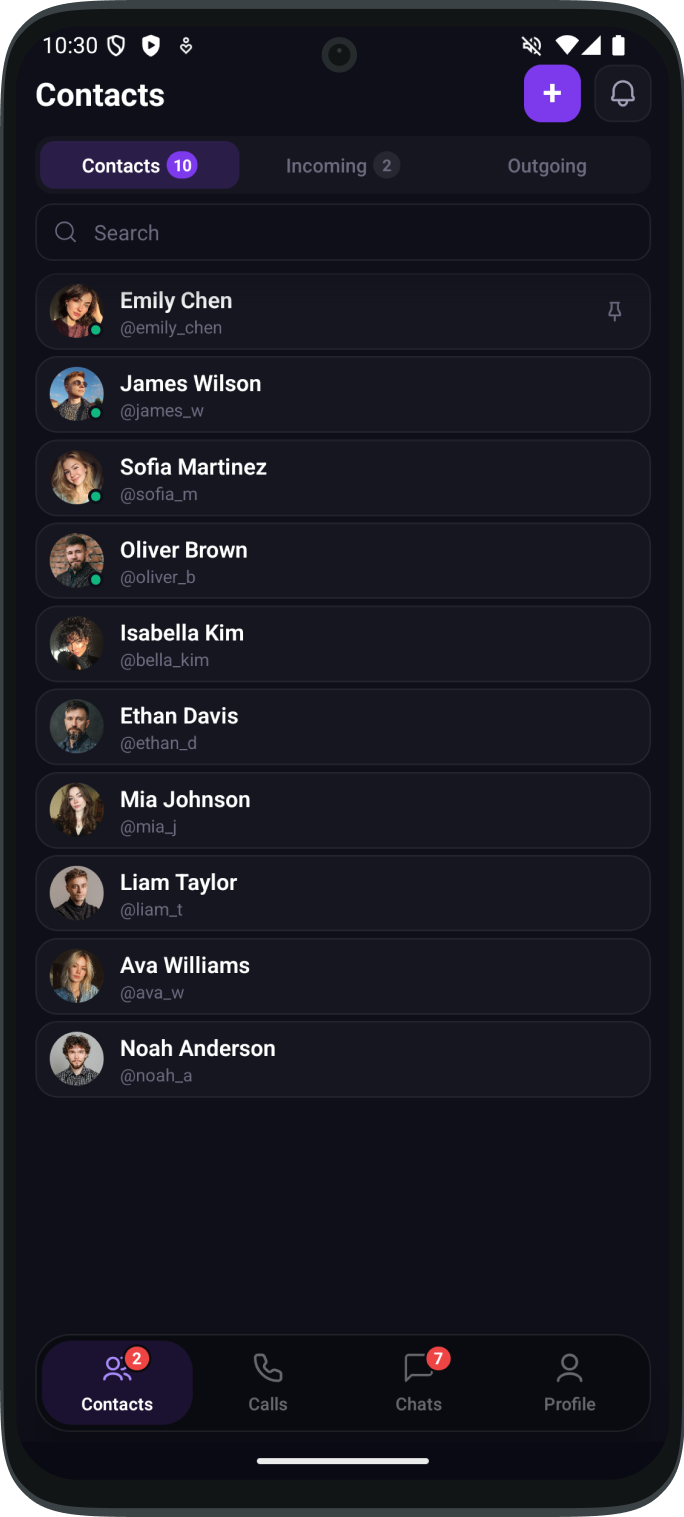Open Mia Johnson's contact row
This screenshot has height=1517, width=684.
342,810
